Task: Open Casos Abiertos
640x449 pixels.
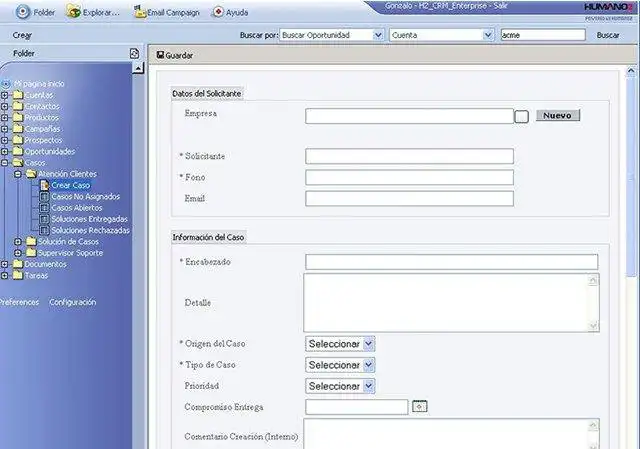Action: coord(77,208)
